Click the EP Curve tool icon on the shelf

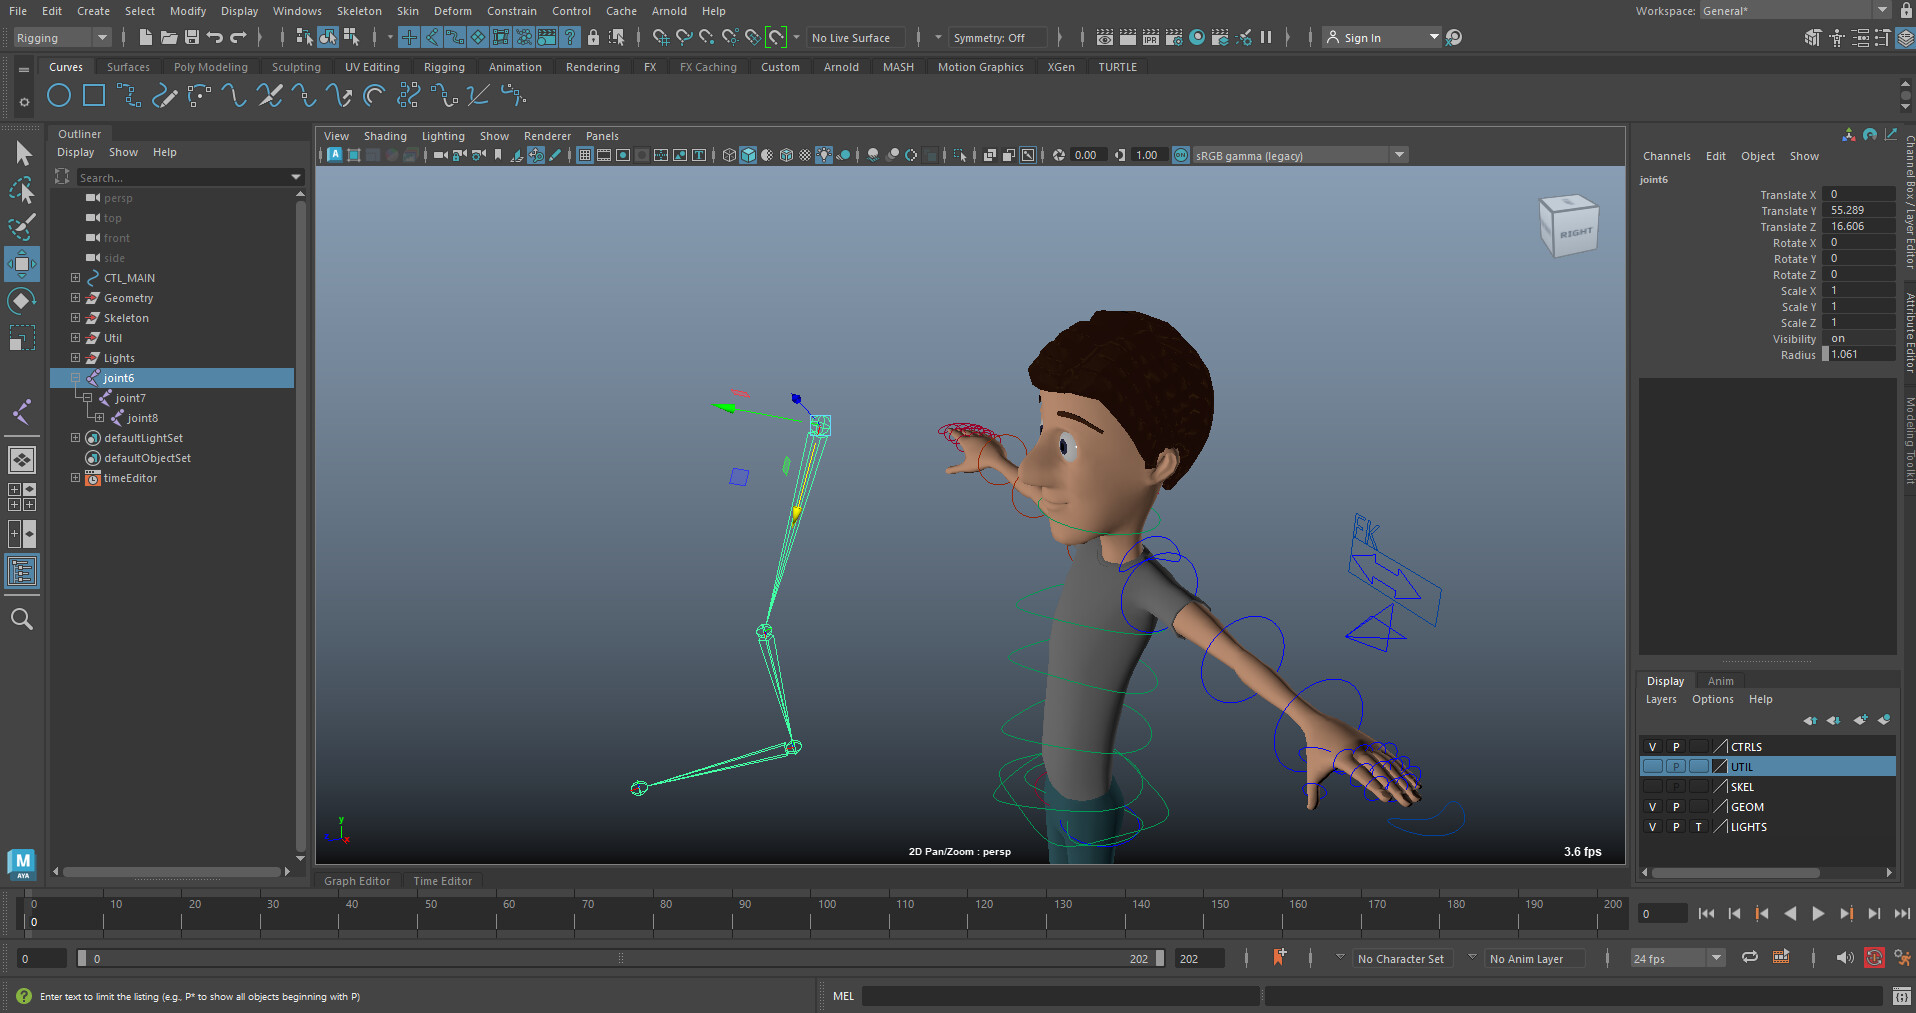[x=165, y=96]
